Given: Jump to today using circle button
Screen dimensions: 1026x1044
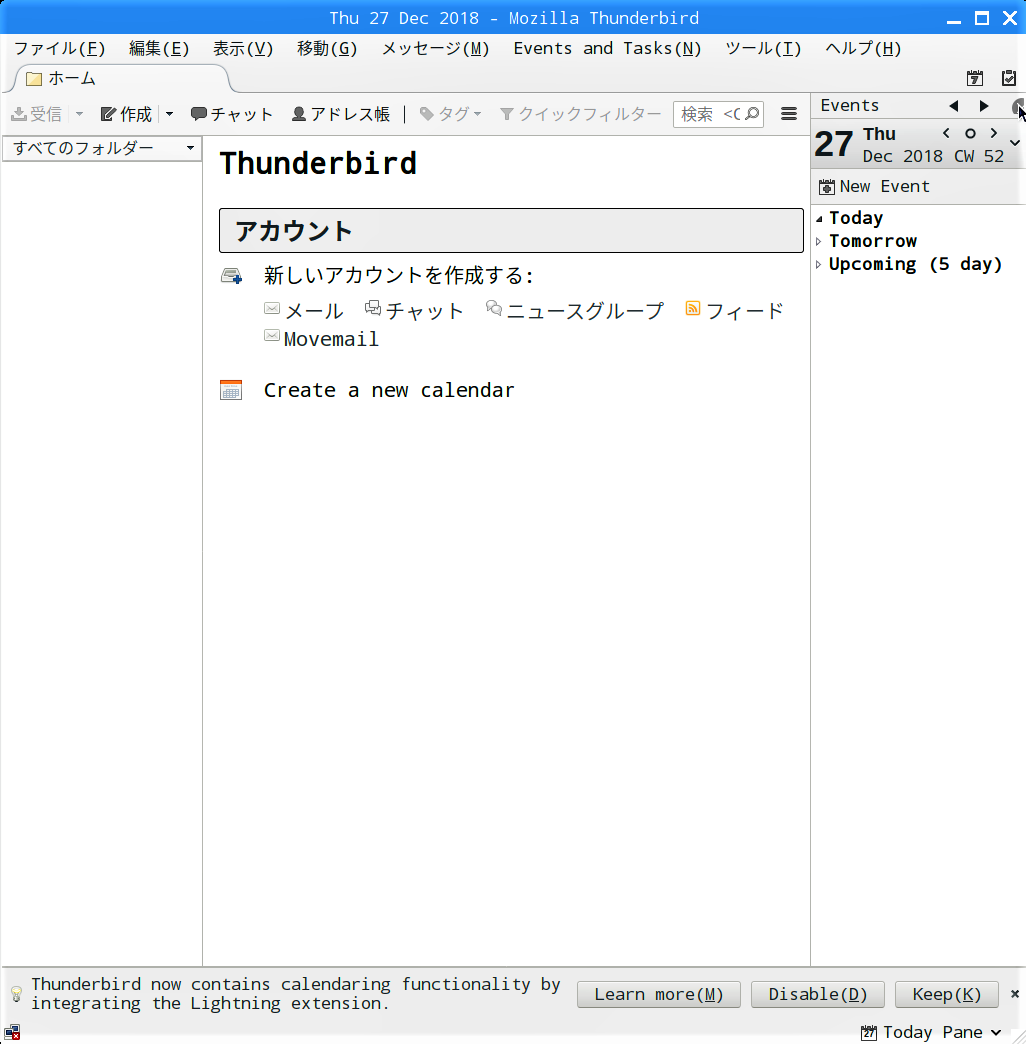Looking at the screenshot, I should tap(970, 133).
